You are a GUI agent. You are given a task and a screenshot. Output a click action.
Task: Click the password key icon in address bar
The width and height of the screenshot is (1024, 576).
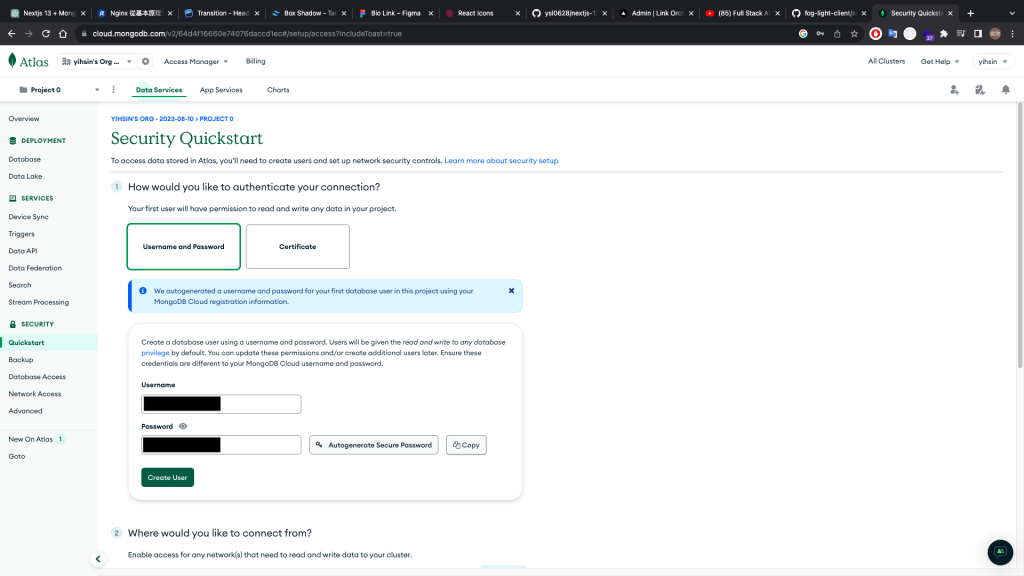(x=820, y=34)
